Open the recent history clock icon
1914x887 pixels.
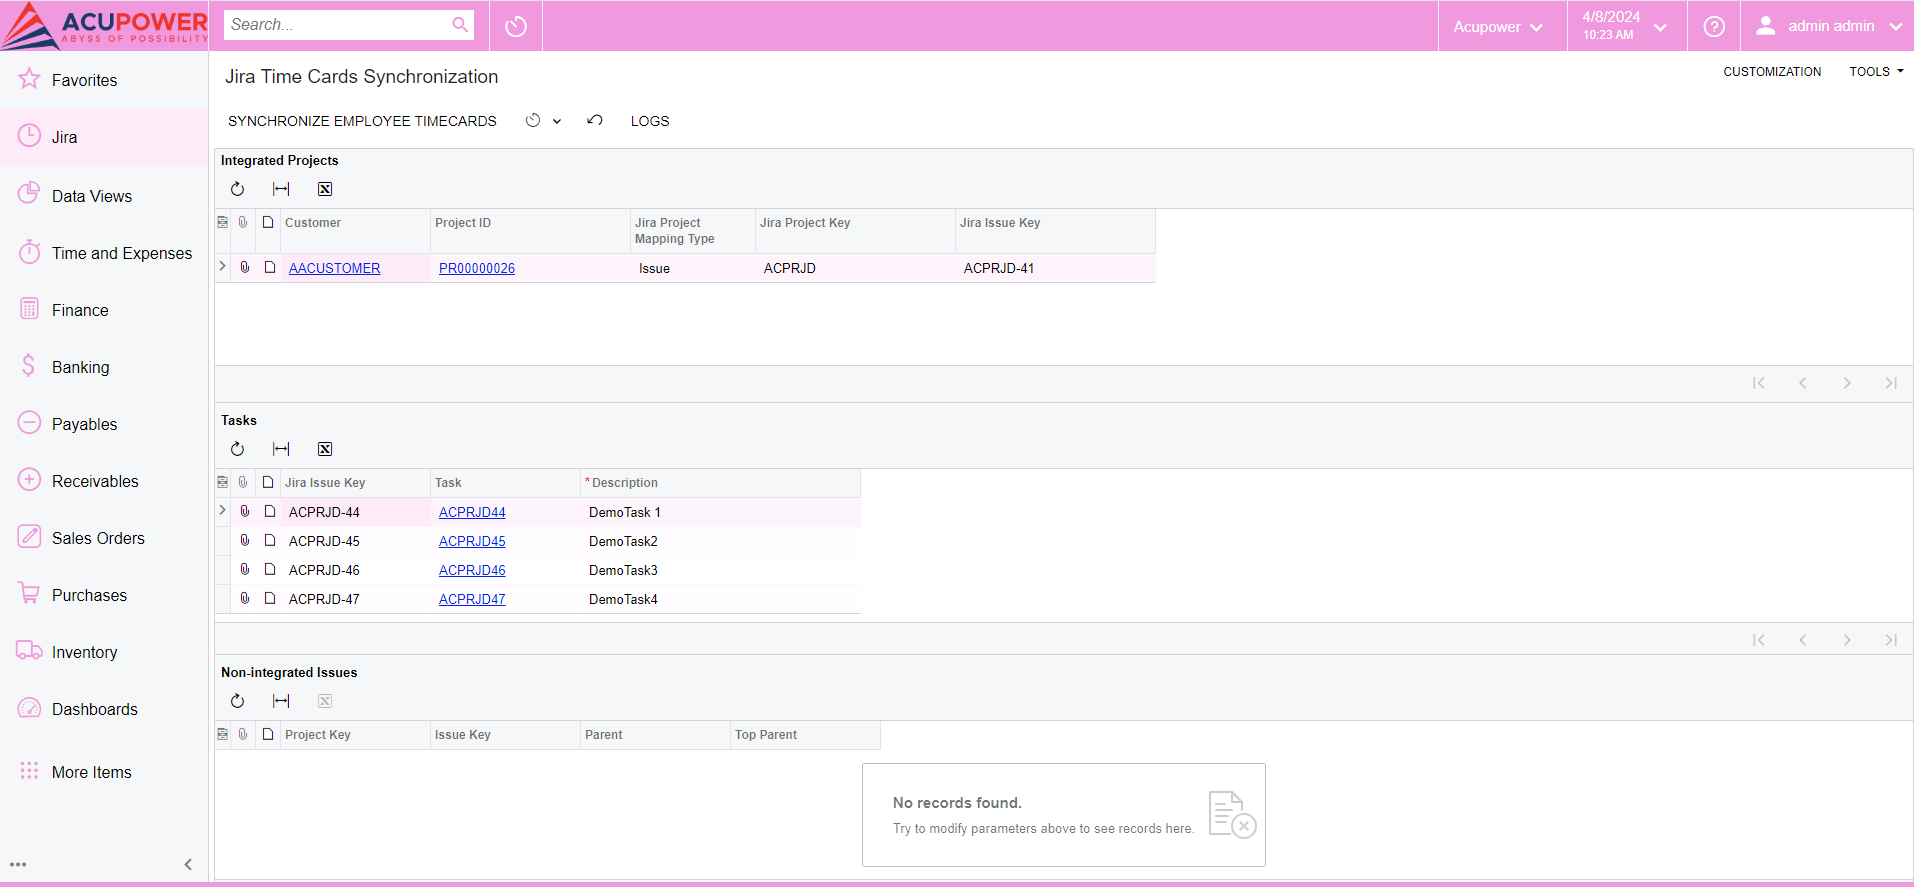pyautogui.click(x=516, y=26)
